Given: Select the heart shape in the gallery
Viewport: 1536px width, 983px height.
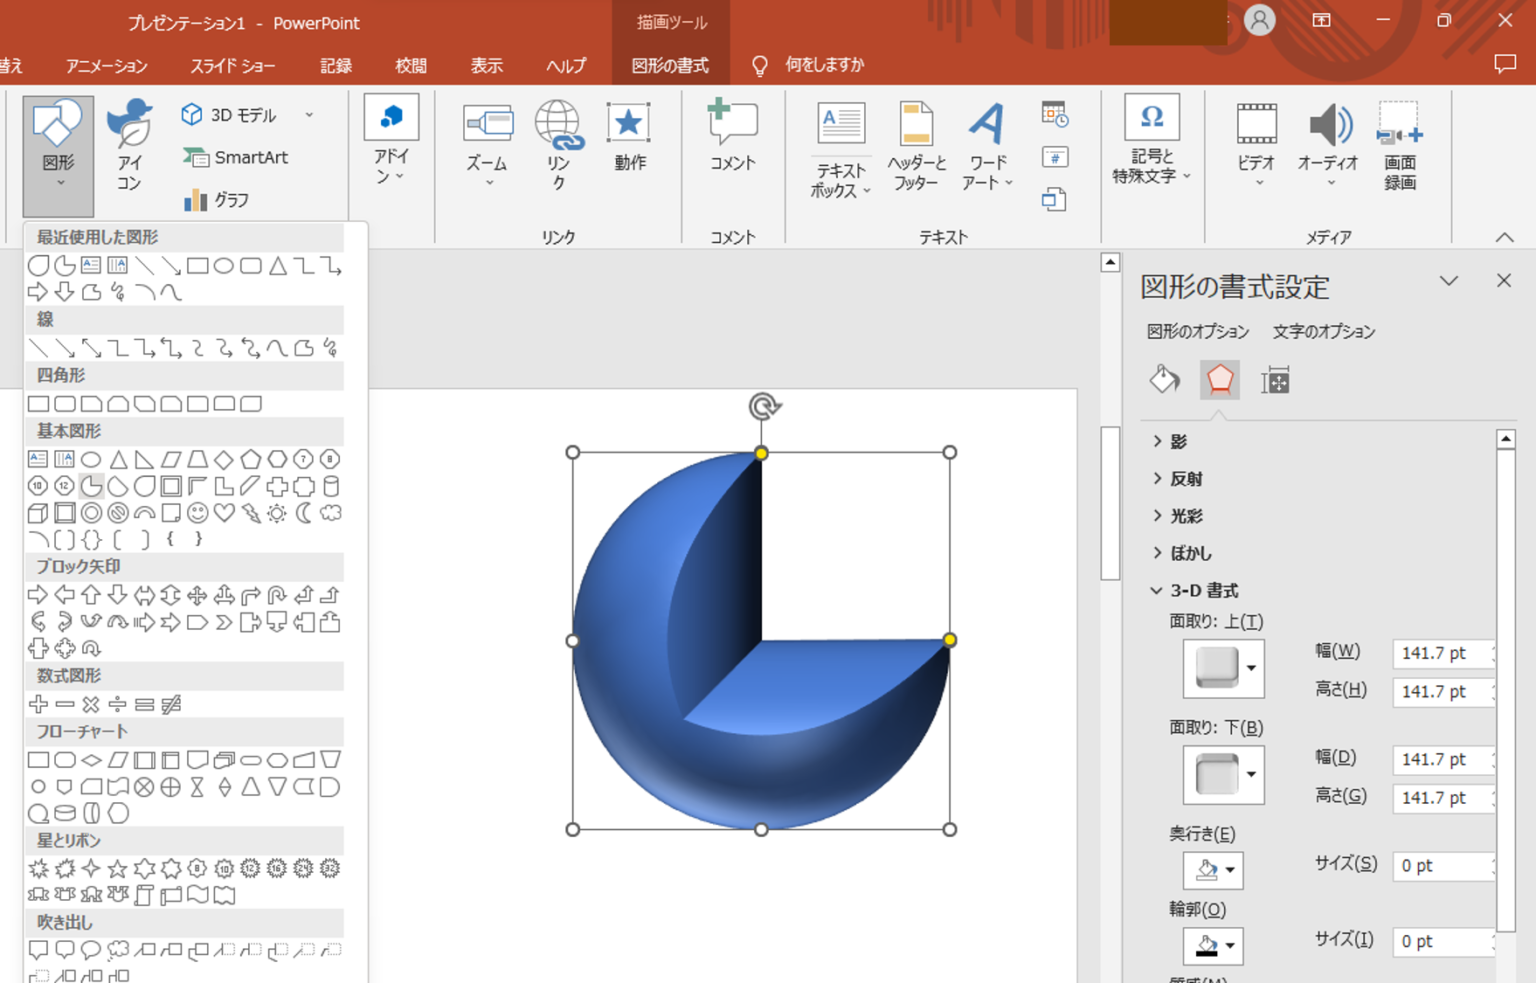Looking at the screenshot, I should [x=223, y=513].
